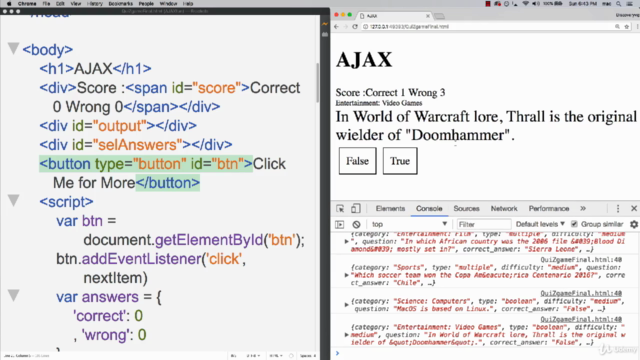Click the menu bar date and time

click(582, 4)
